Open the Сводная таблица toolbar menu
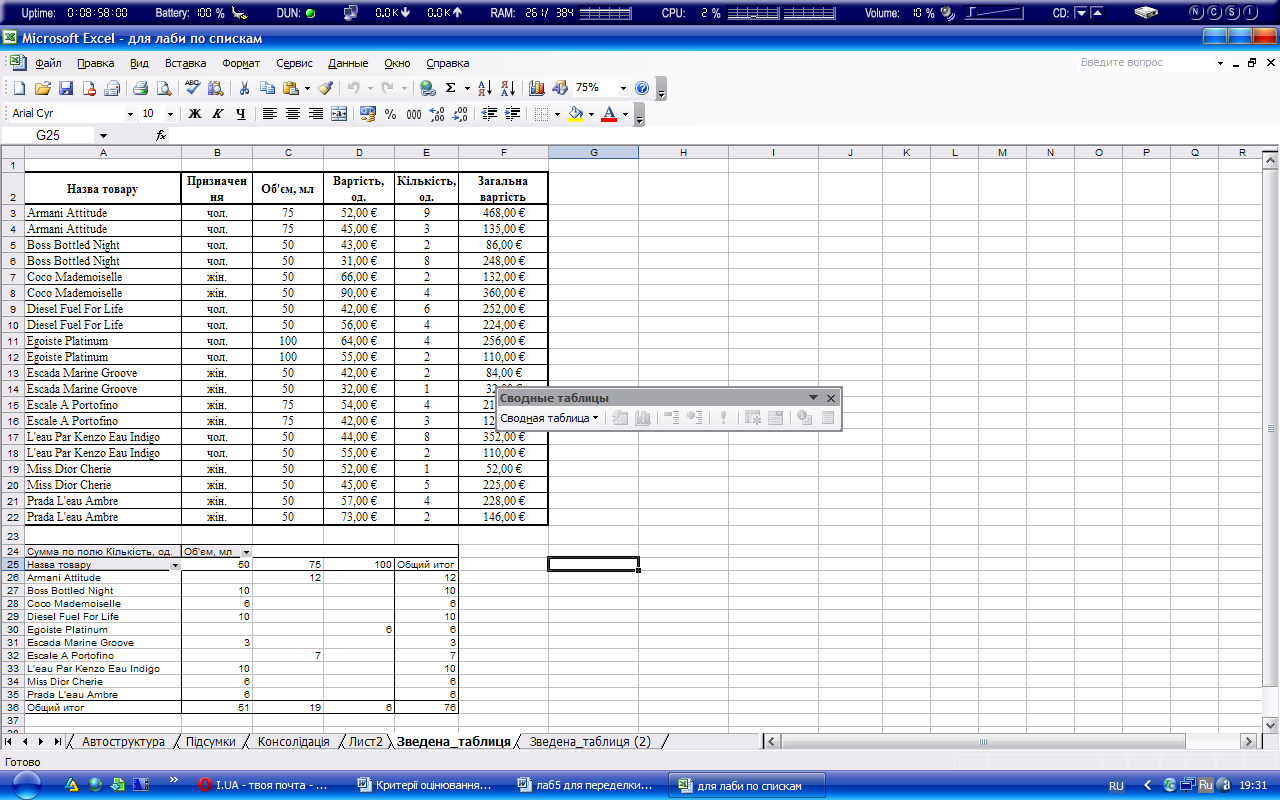Viewport: 1280px width, 800px height. pyautogui.click(x=549, y=418)
